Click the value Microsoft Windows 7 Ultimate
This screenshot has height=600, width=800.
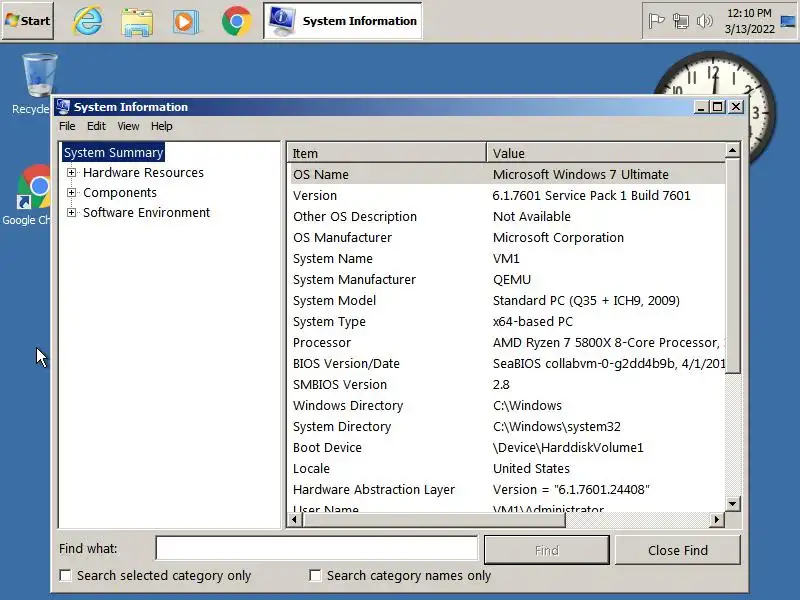click(x=580, y=174)
